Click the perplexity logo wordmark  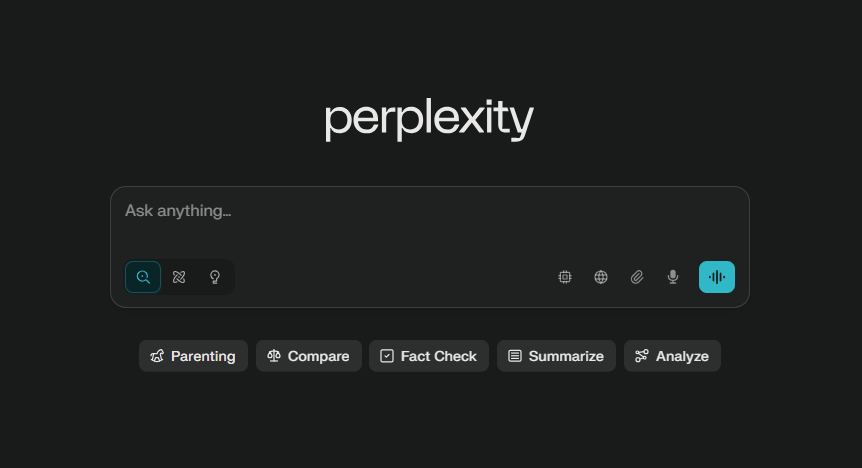(x=429, y=120)
